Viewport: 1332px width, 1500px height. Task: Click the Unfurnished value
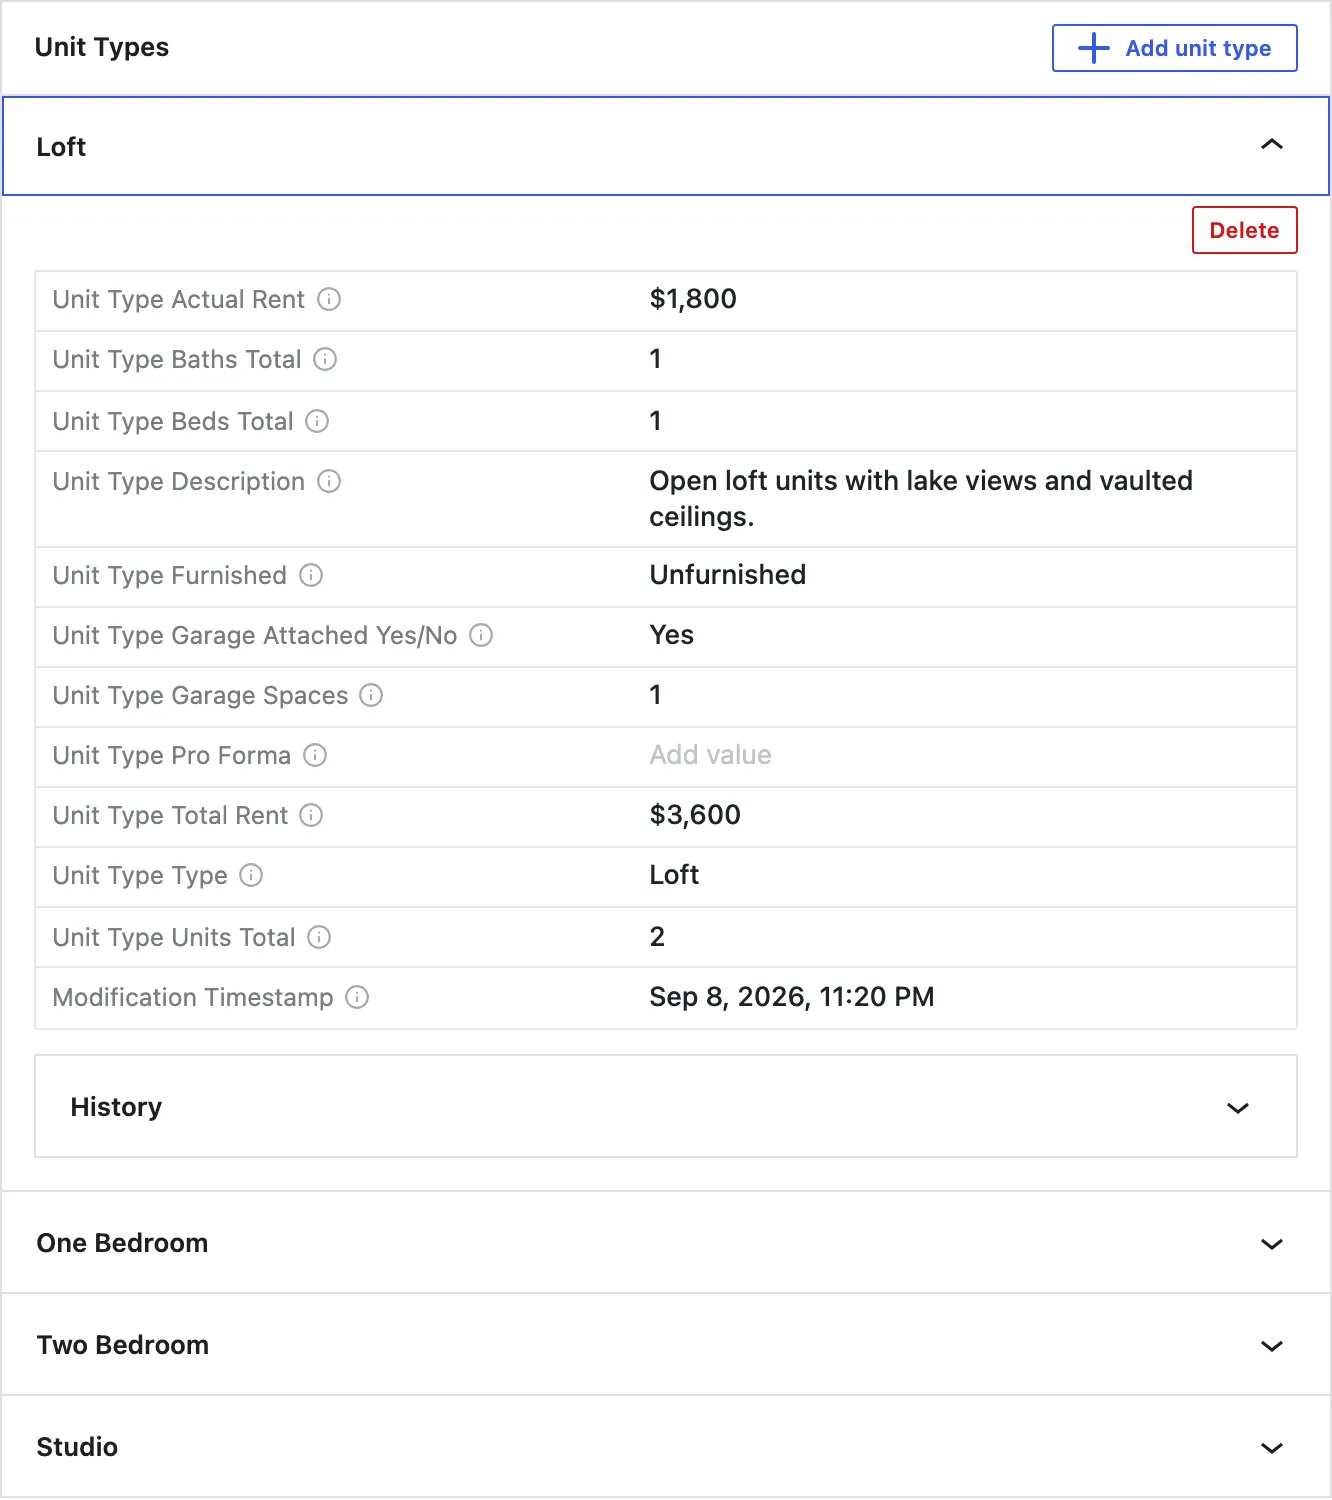pos(727,575)
